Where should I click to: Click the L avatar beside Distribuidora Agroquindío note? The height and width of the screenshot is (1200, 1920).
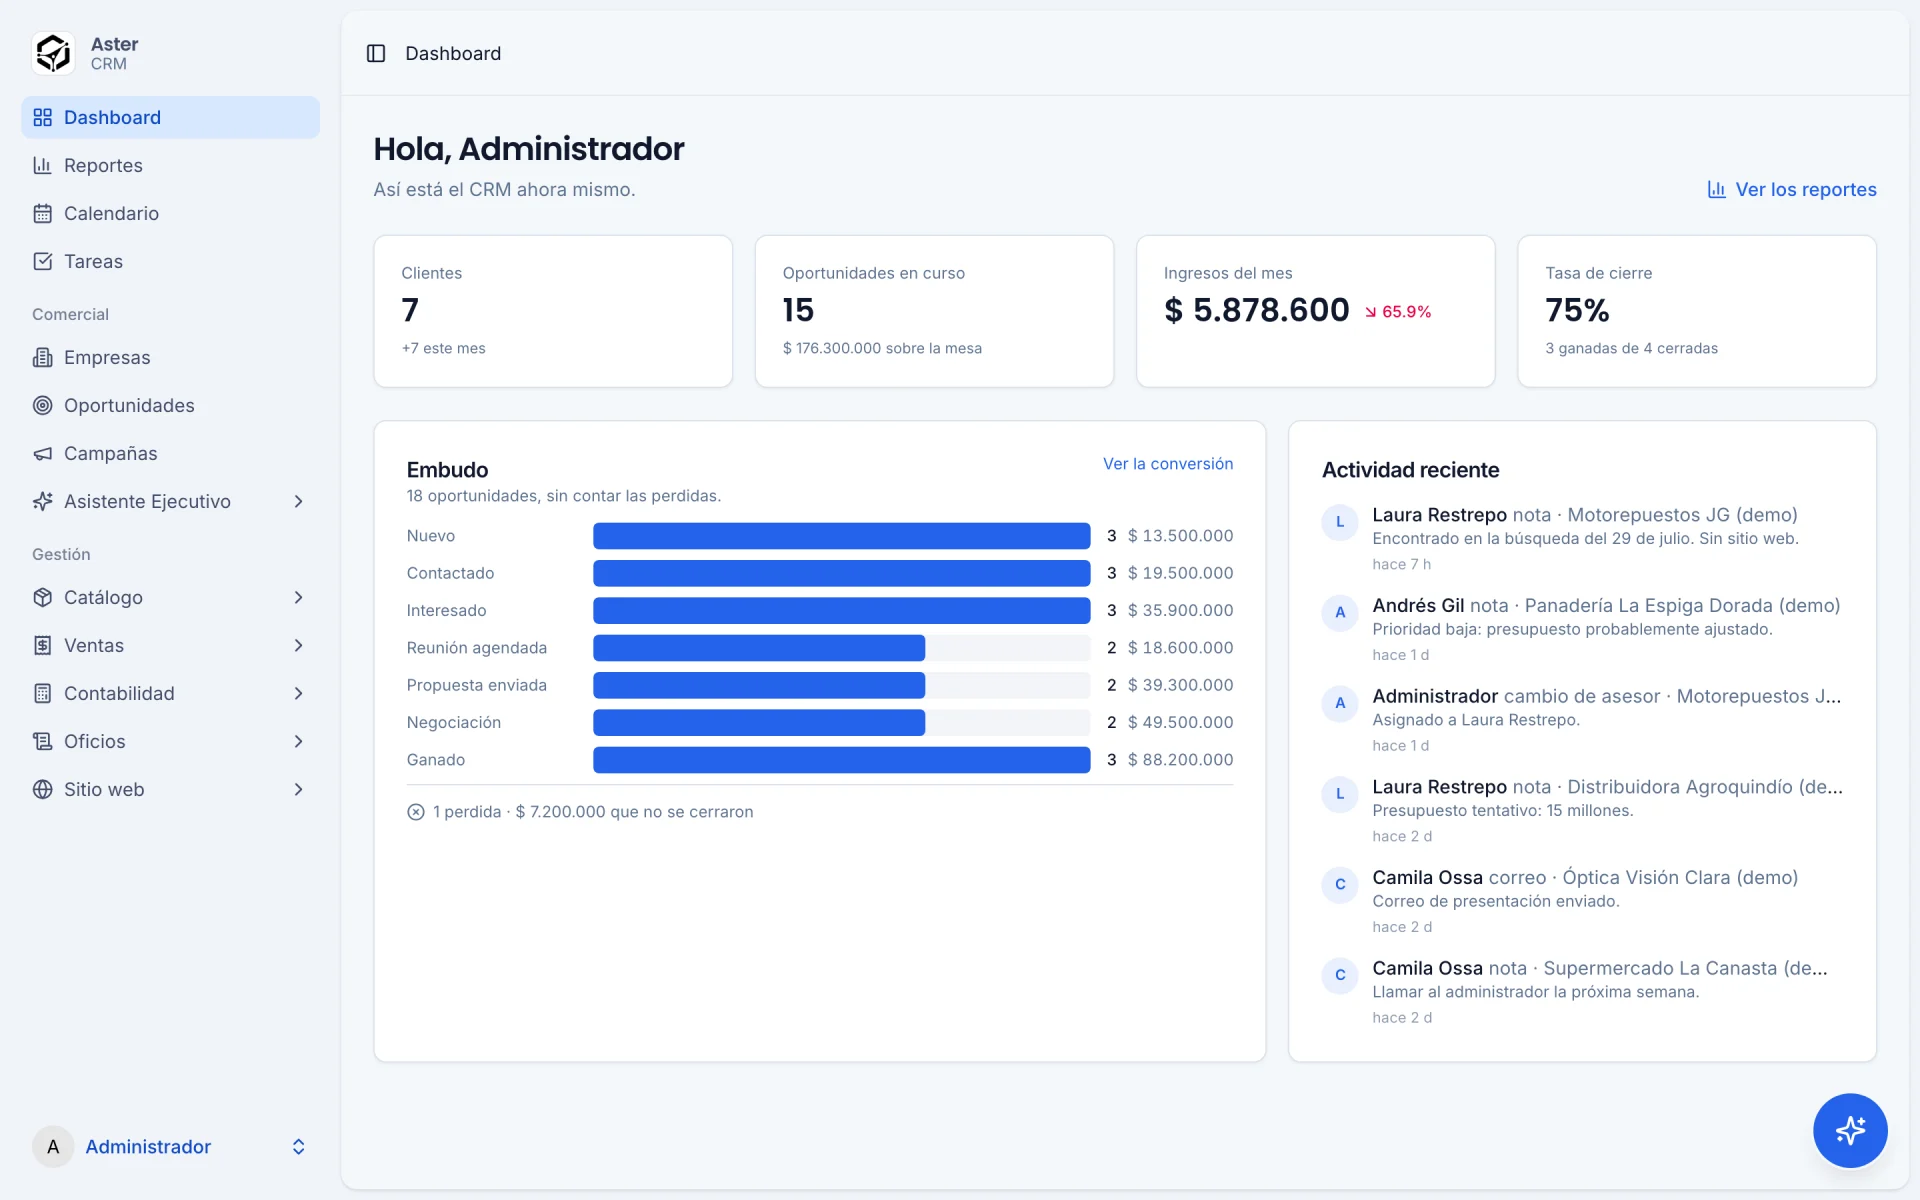click(1340, 794)
